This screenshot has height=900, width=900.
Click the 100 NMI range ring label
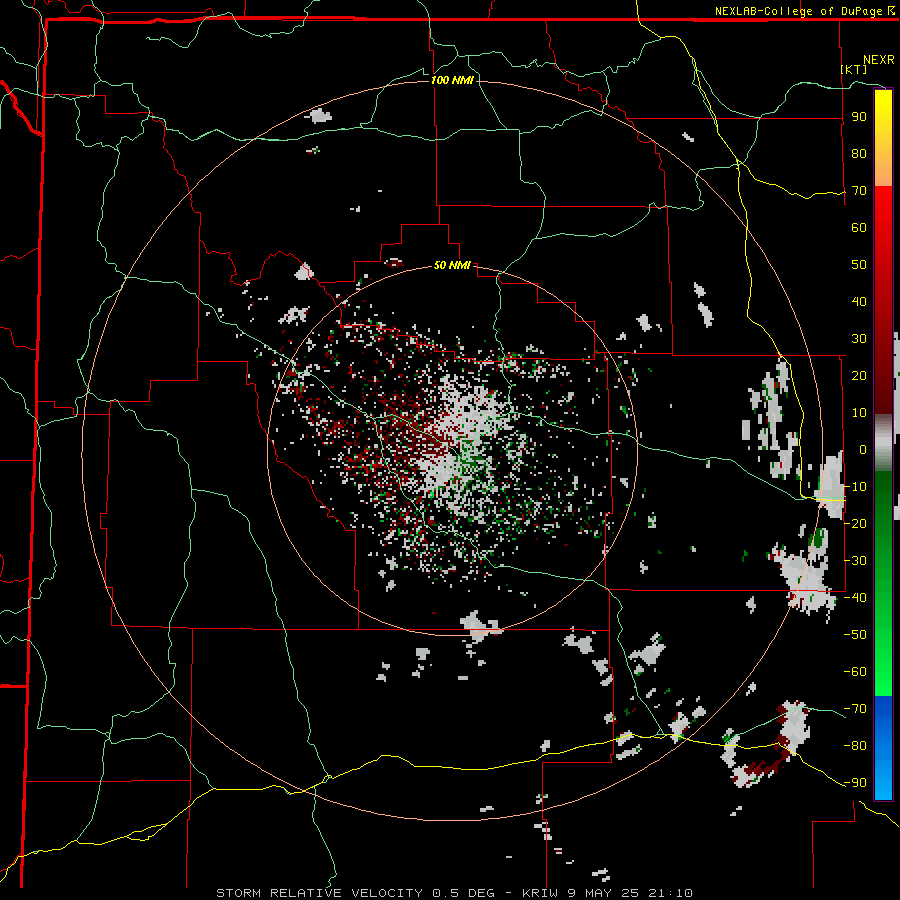coord(452,80)
